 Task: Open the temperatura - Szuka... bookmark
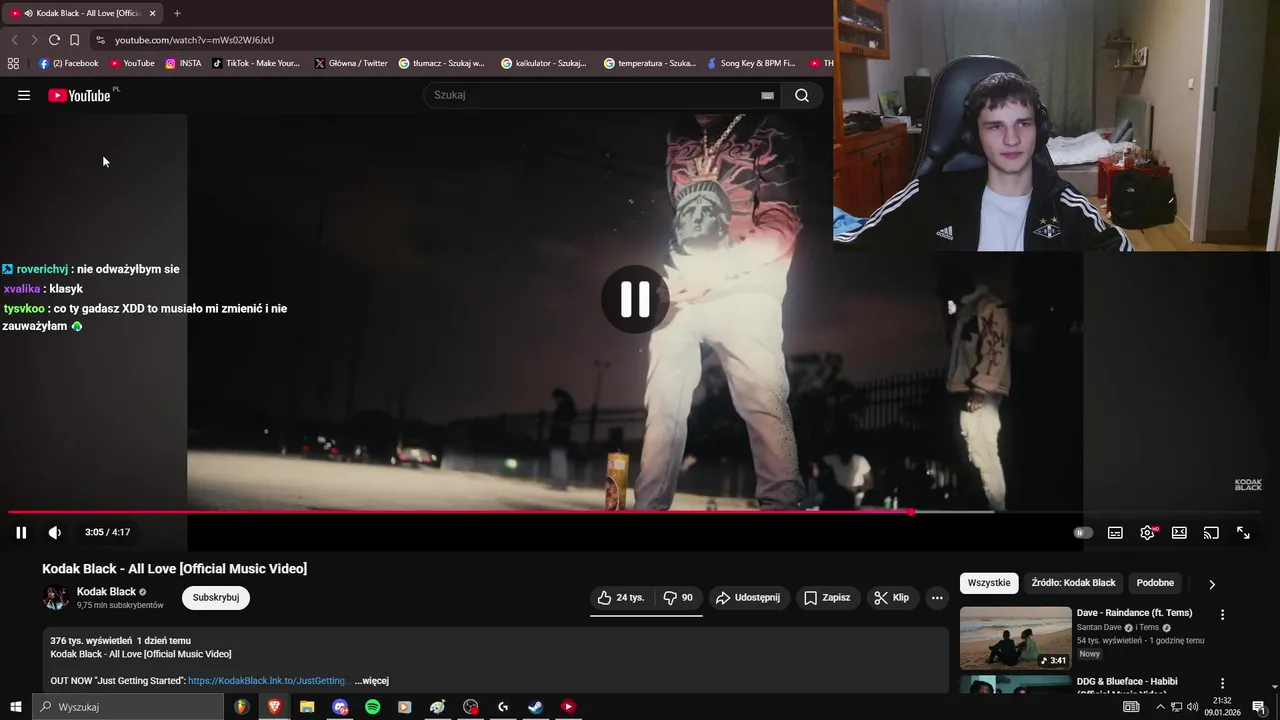[x=650, y=63]
